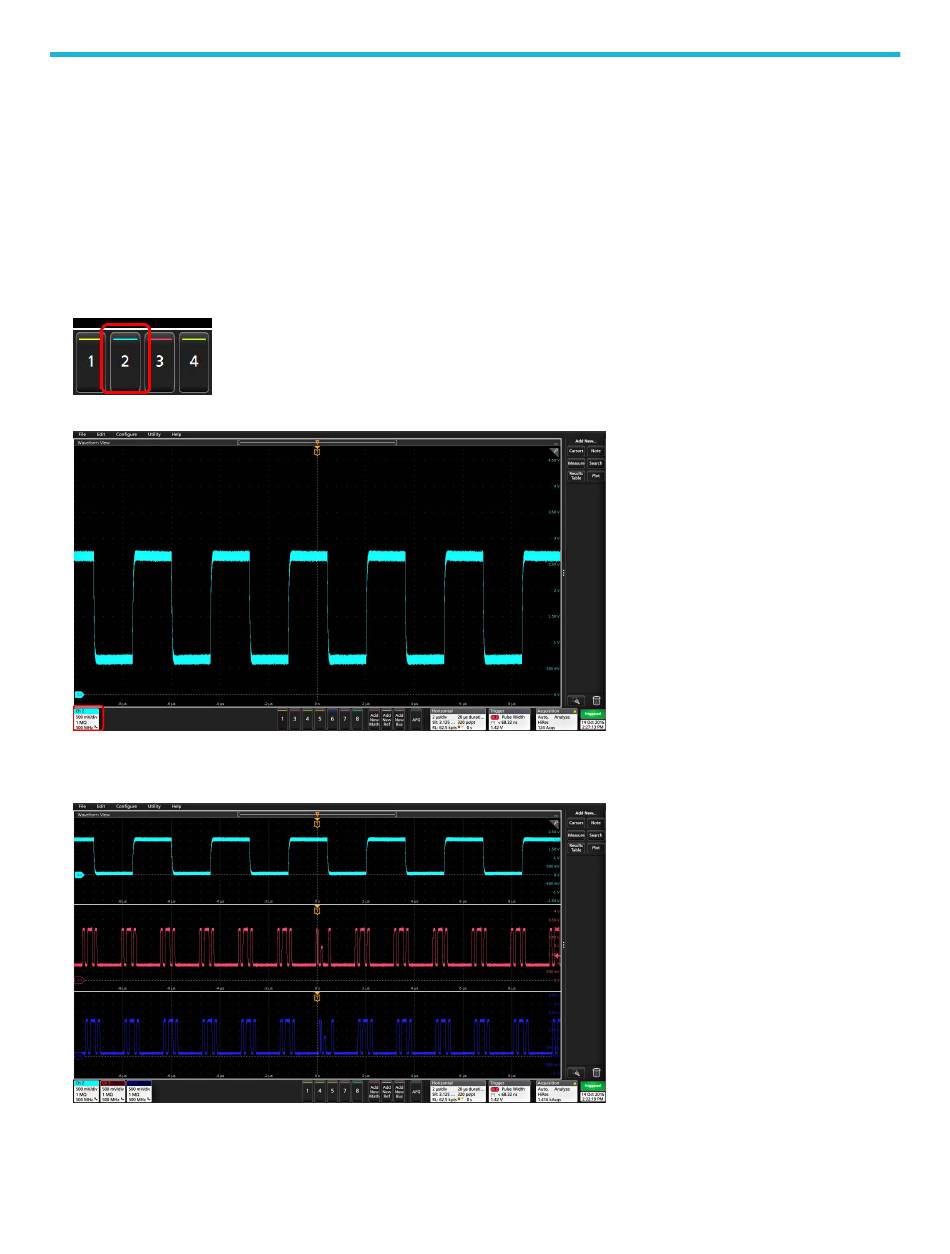Click trigger position marker in single-waveform screenshot
Image resolution: width=950 pixels, height=1254 pixels.
(x=317, y=451)
